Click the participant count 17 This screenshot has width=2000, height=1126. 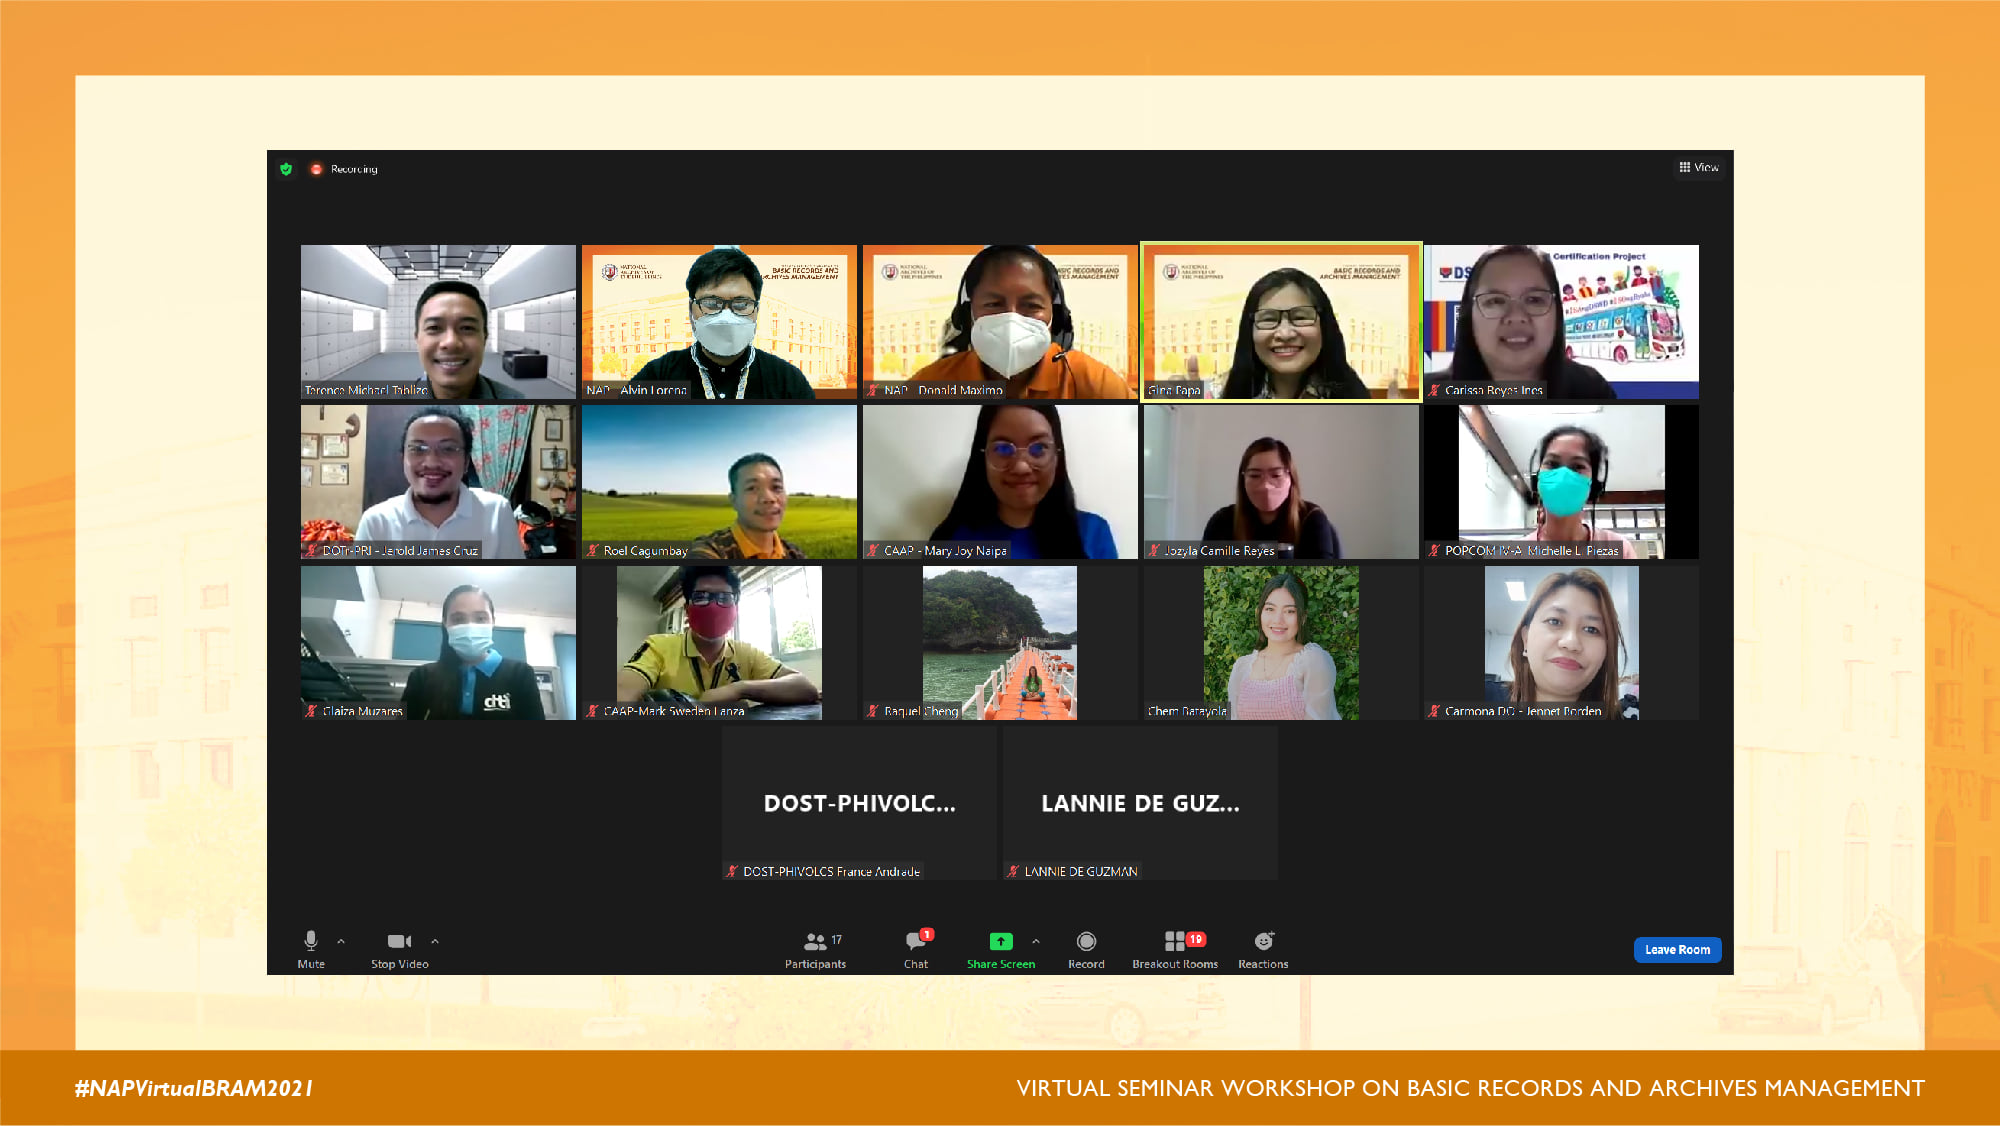tap(837, 940)
